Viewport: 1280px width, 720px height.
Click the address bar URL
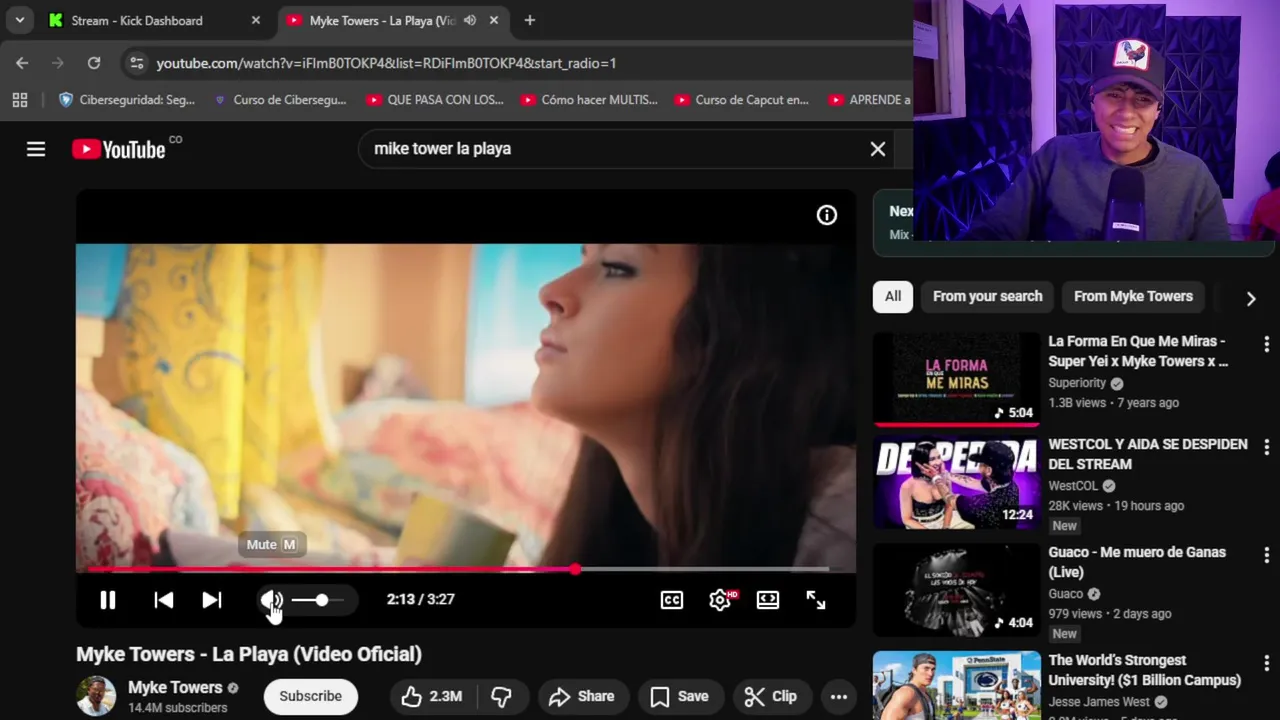pos(386,63)
